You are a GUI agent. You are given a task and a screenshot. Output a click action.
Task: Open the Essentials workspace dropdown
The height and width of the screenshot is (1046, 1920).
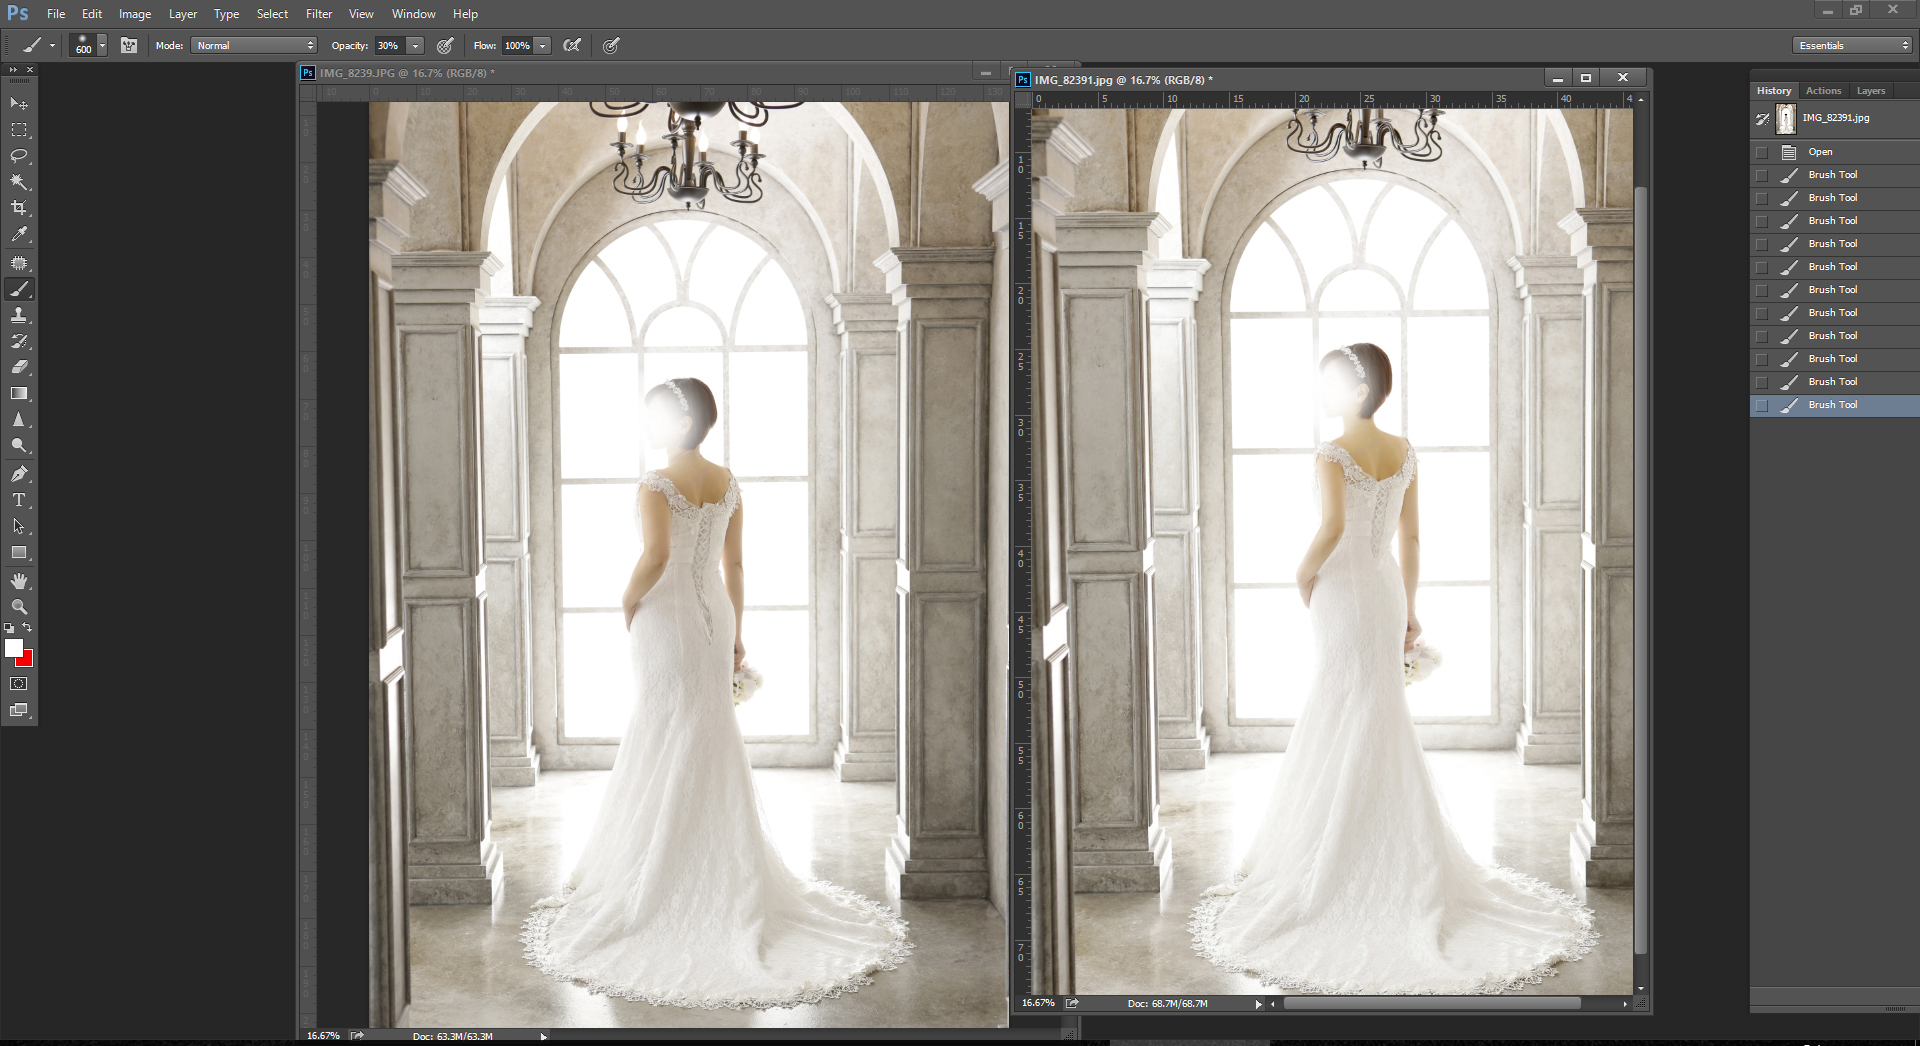point(1852,45)
